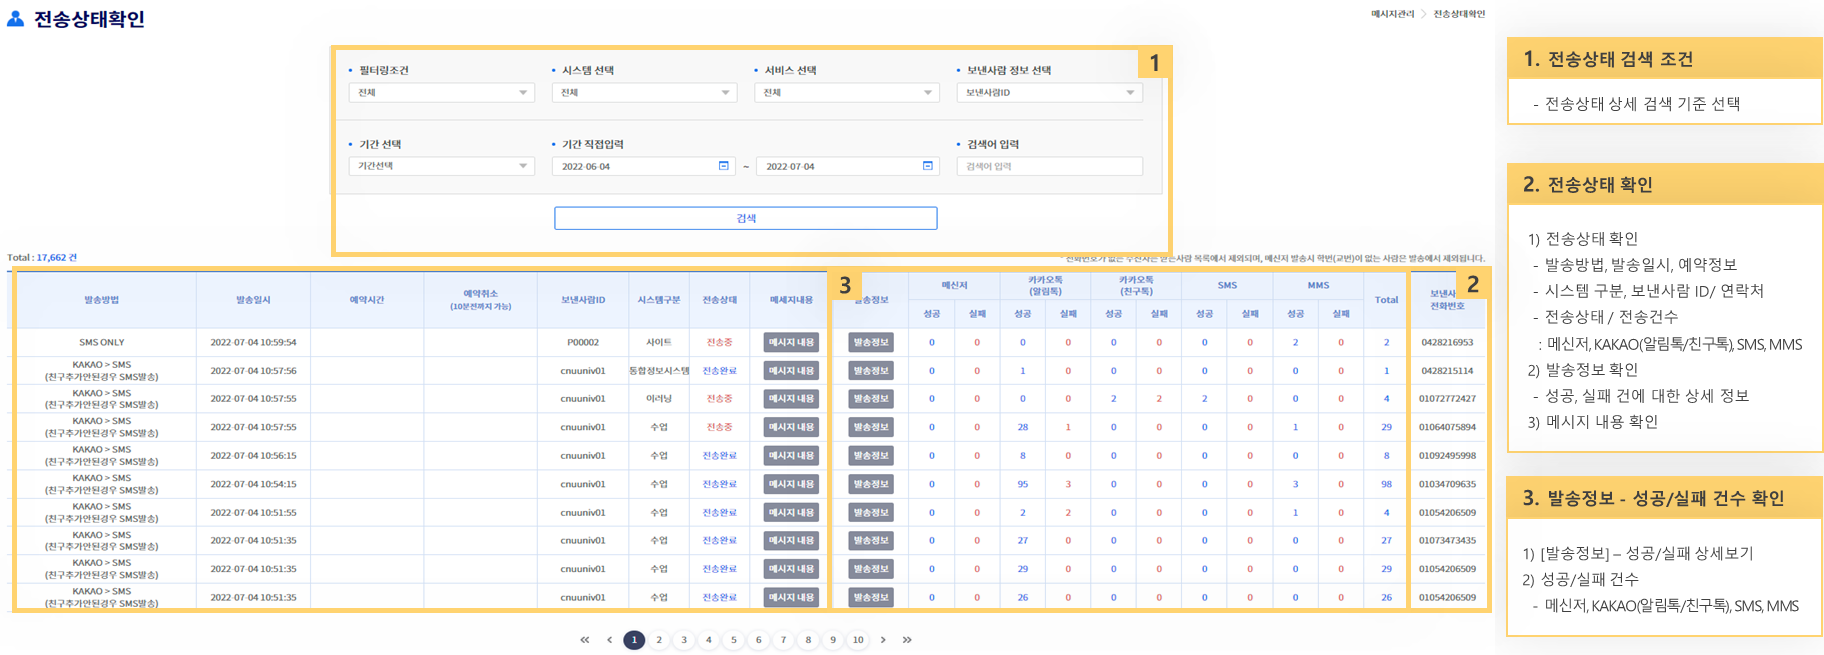Viewport: 1824px width, 655px height.
Task: Jump to the first page with the « arrow
Action: pos(585,640)
